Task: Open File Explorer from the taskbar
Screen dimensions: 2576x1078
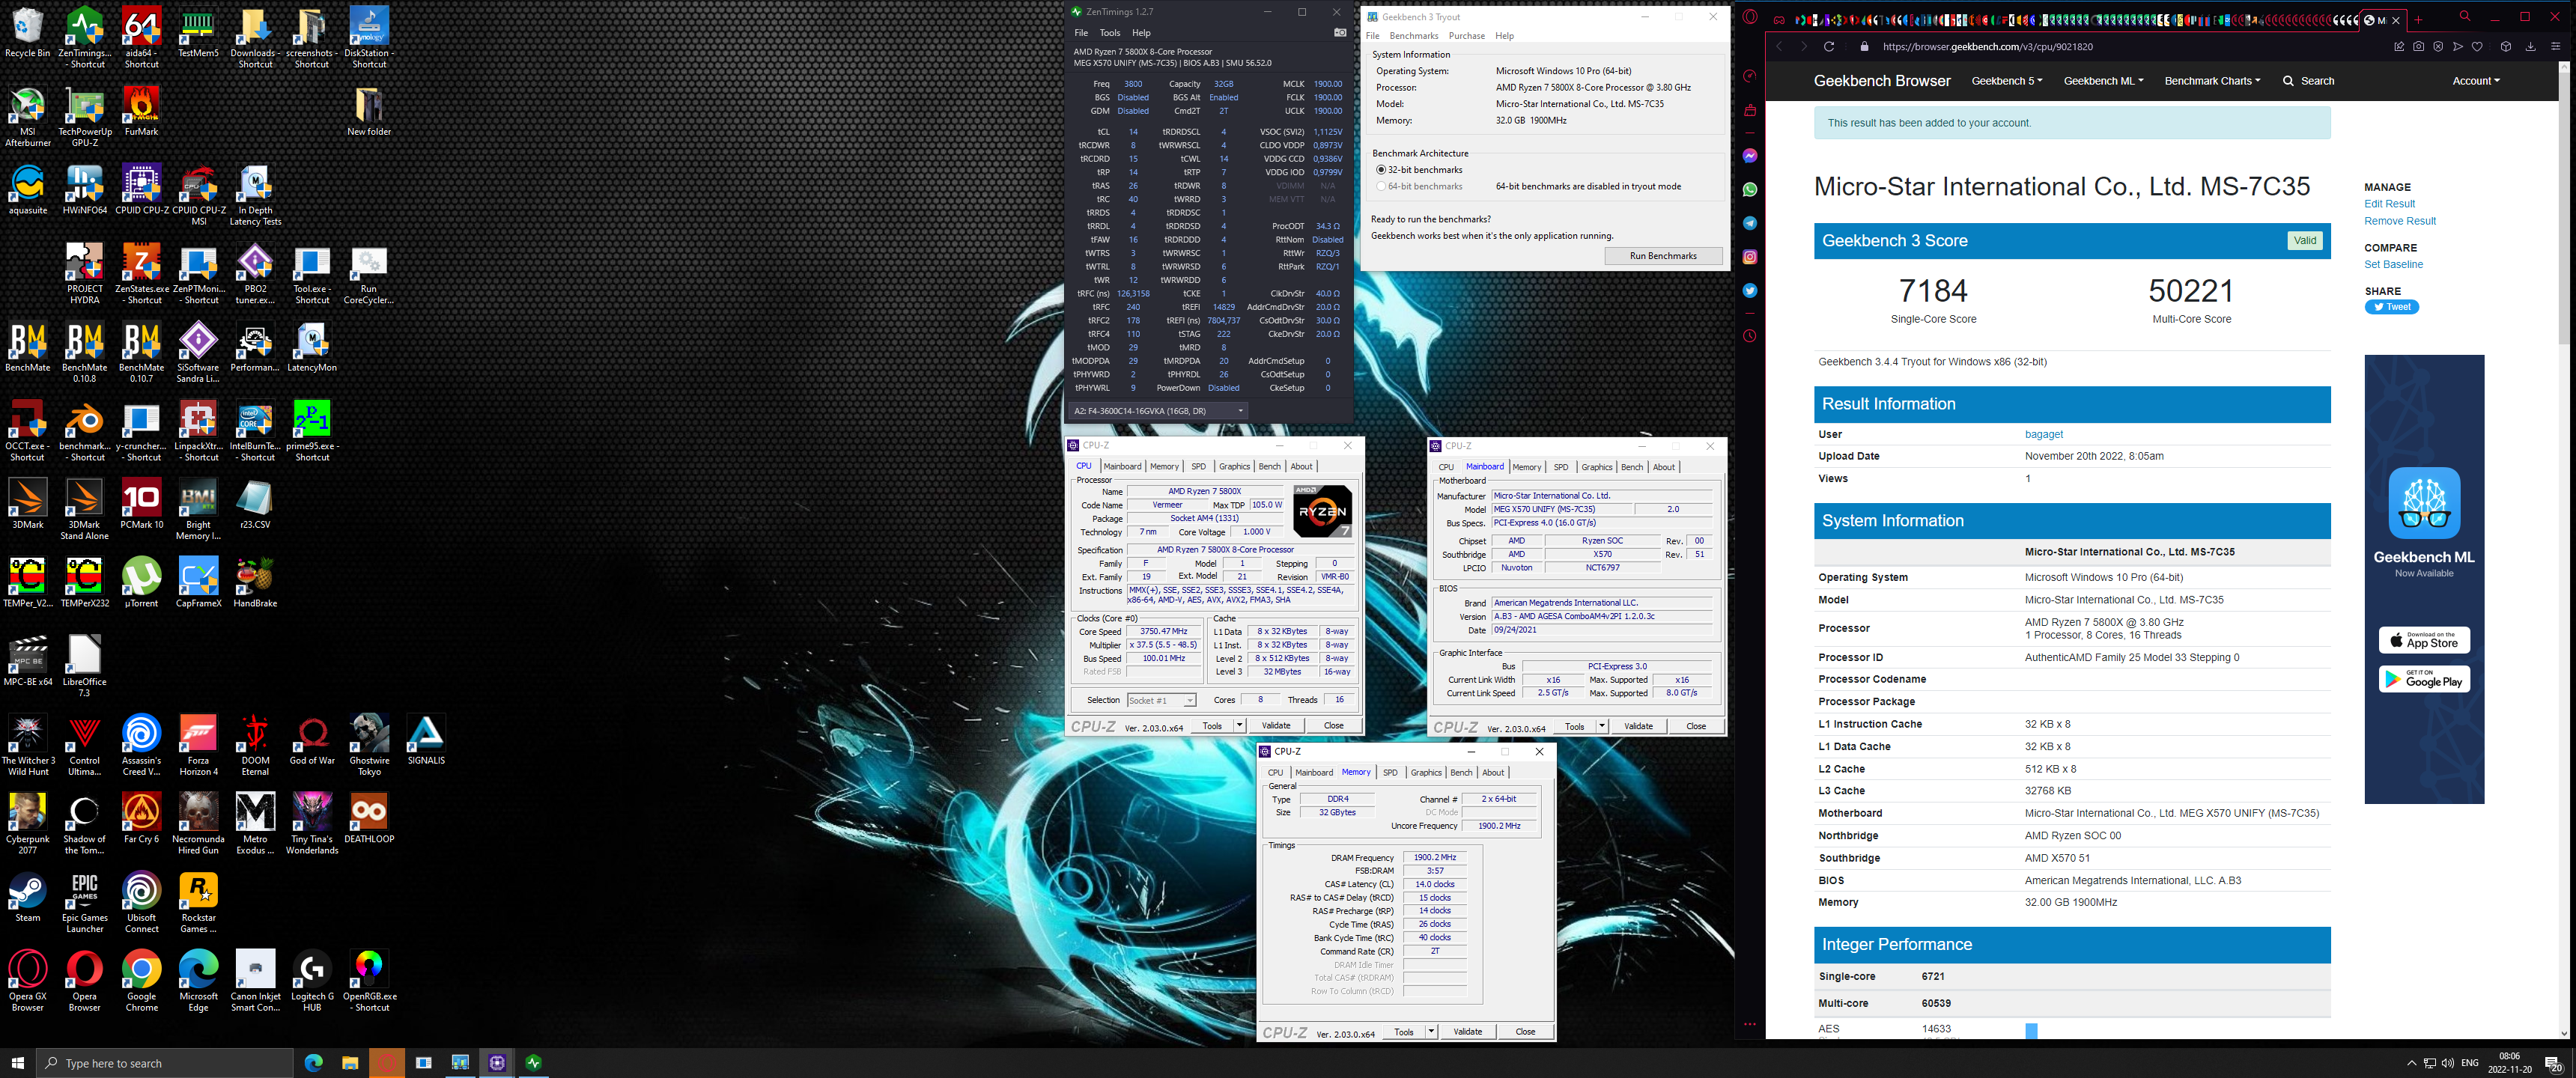Action: [350, 1062]
